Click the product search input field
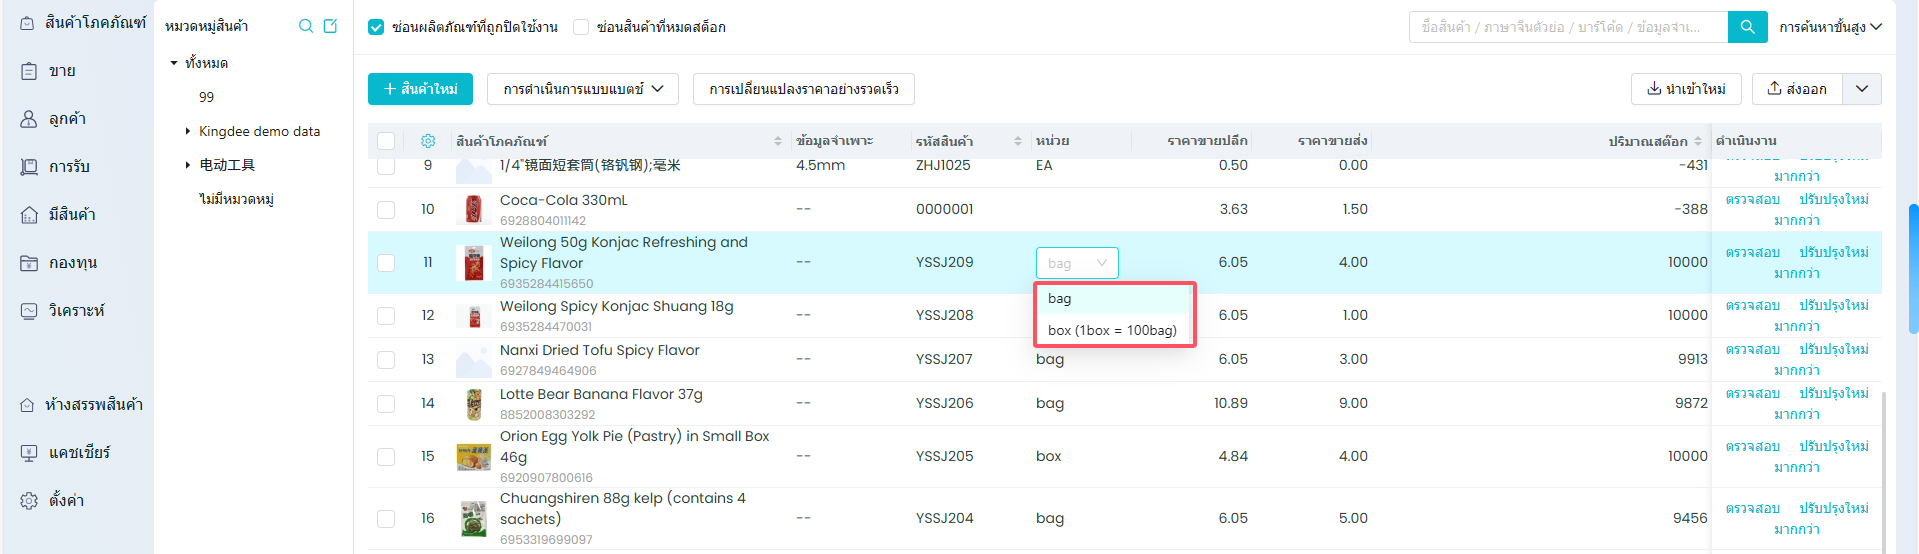 tap(1567, 27)
